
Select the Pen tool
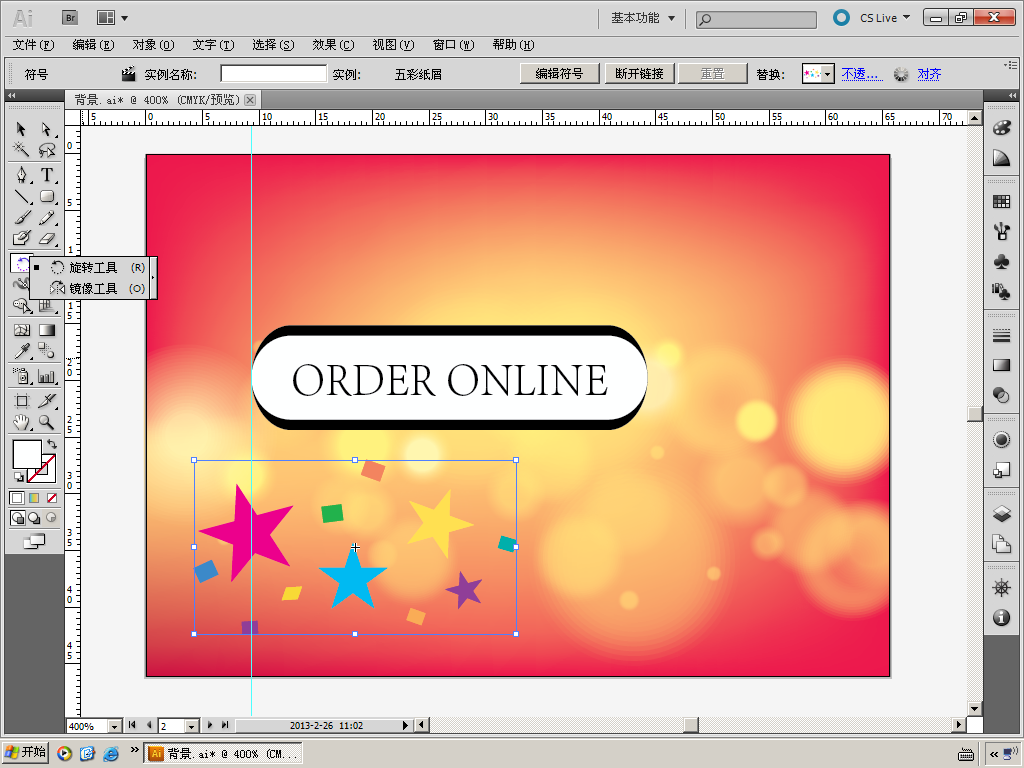[22, 174]
